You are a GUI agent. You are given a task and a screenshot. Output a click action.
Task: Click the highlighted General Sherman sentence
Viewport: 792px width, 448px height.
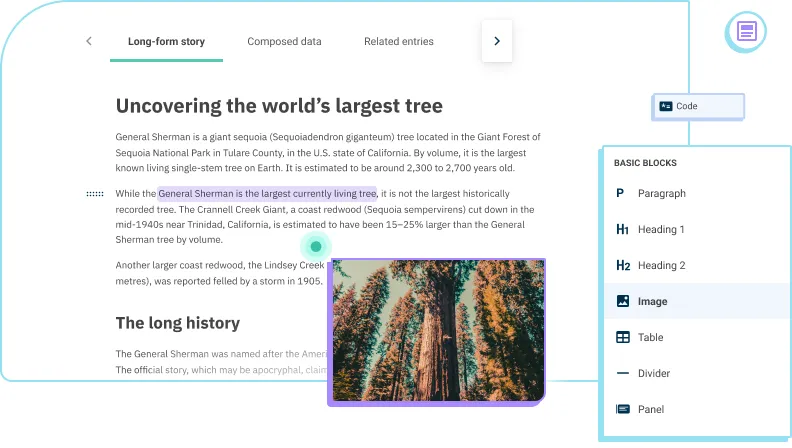(x=267, y=193)
